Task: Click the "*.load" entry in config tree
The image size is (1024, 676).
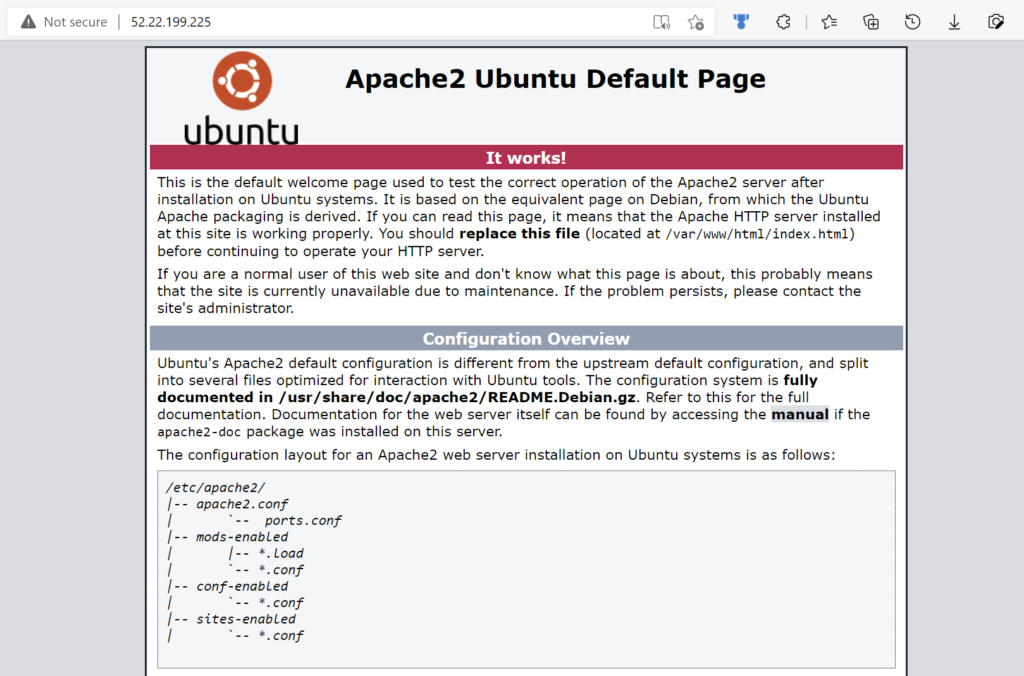Action: click(281, 554)
